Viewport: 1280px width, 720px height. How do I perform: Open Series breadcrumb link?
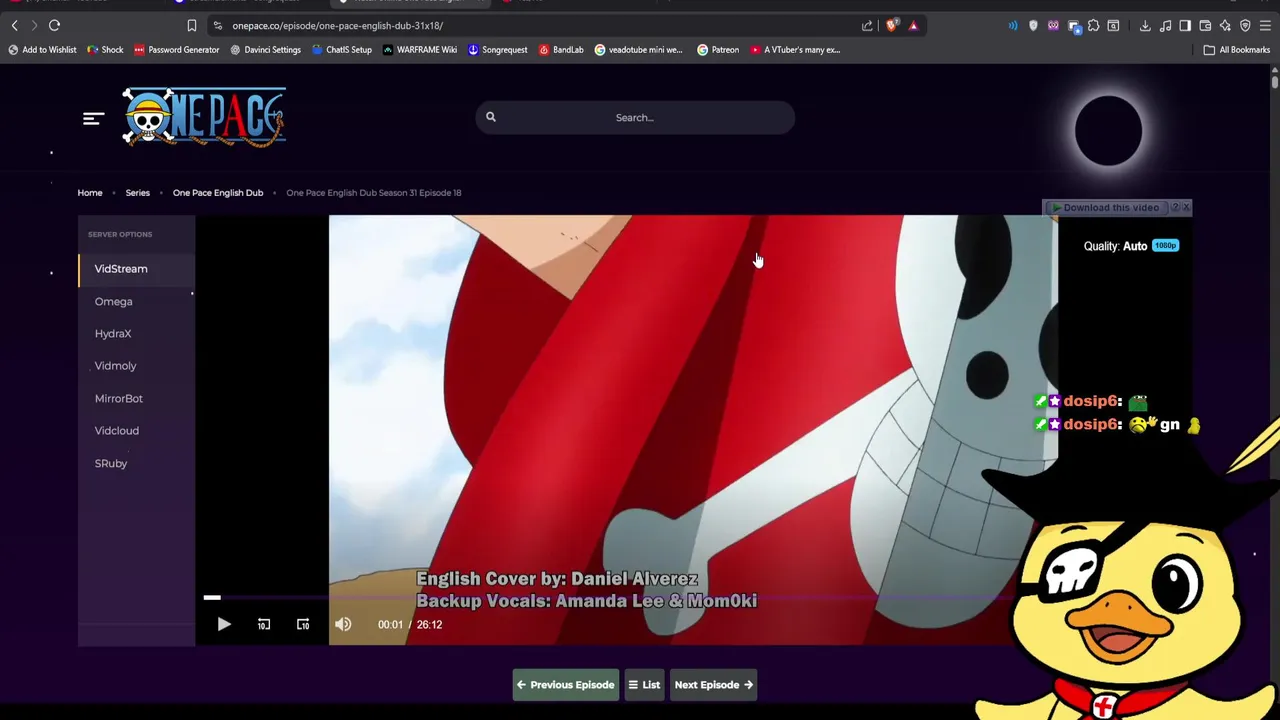pos(137,192)
